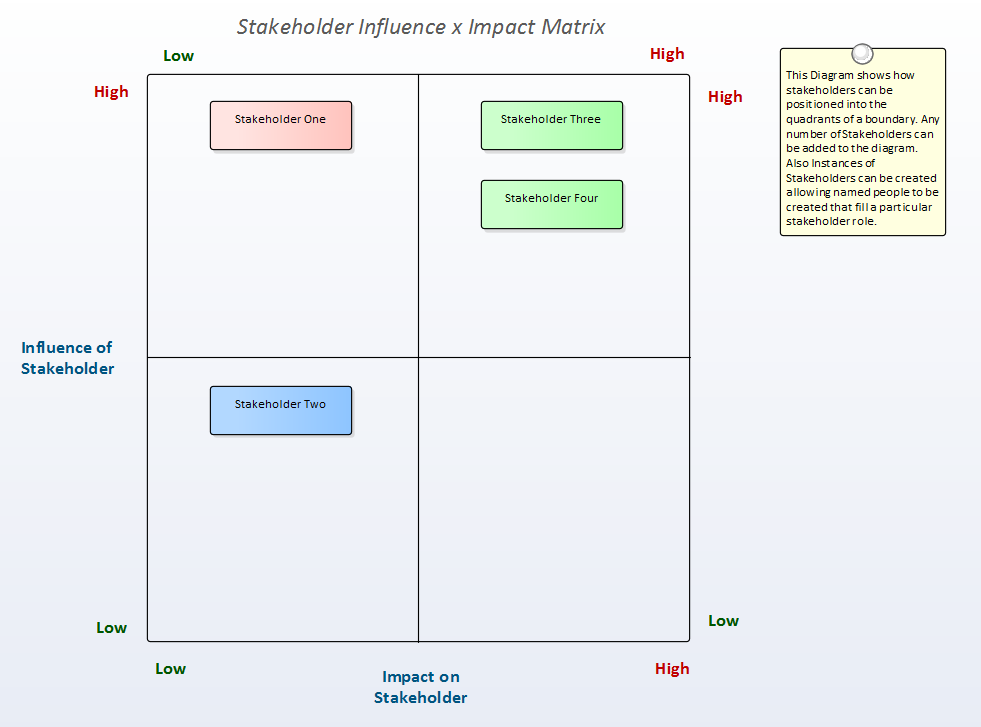Viewport: 981px width, 727px height.
Task: Select the Stakeholder Two blue box
Action: pyautogui.click(x=281, y=411)
